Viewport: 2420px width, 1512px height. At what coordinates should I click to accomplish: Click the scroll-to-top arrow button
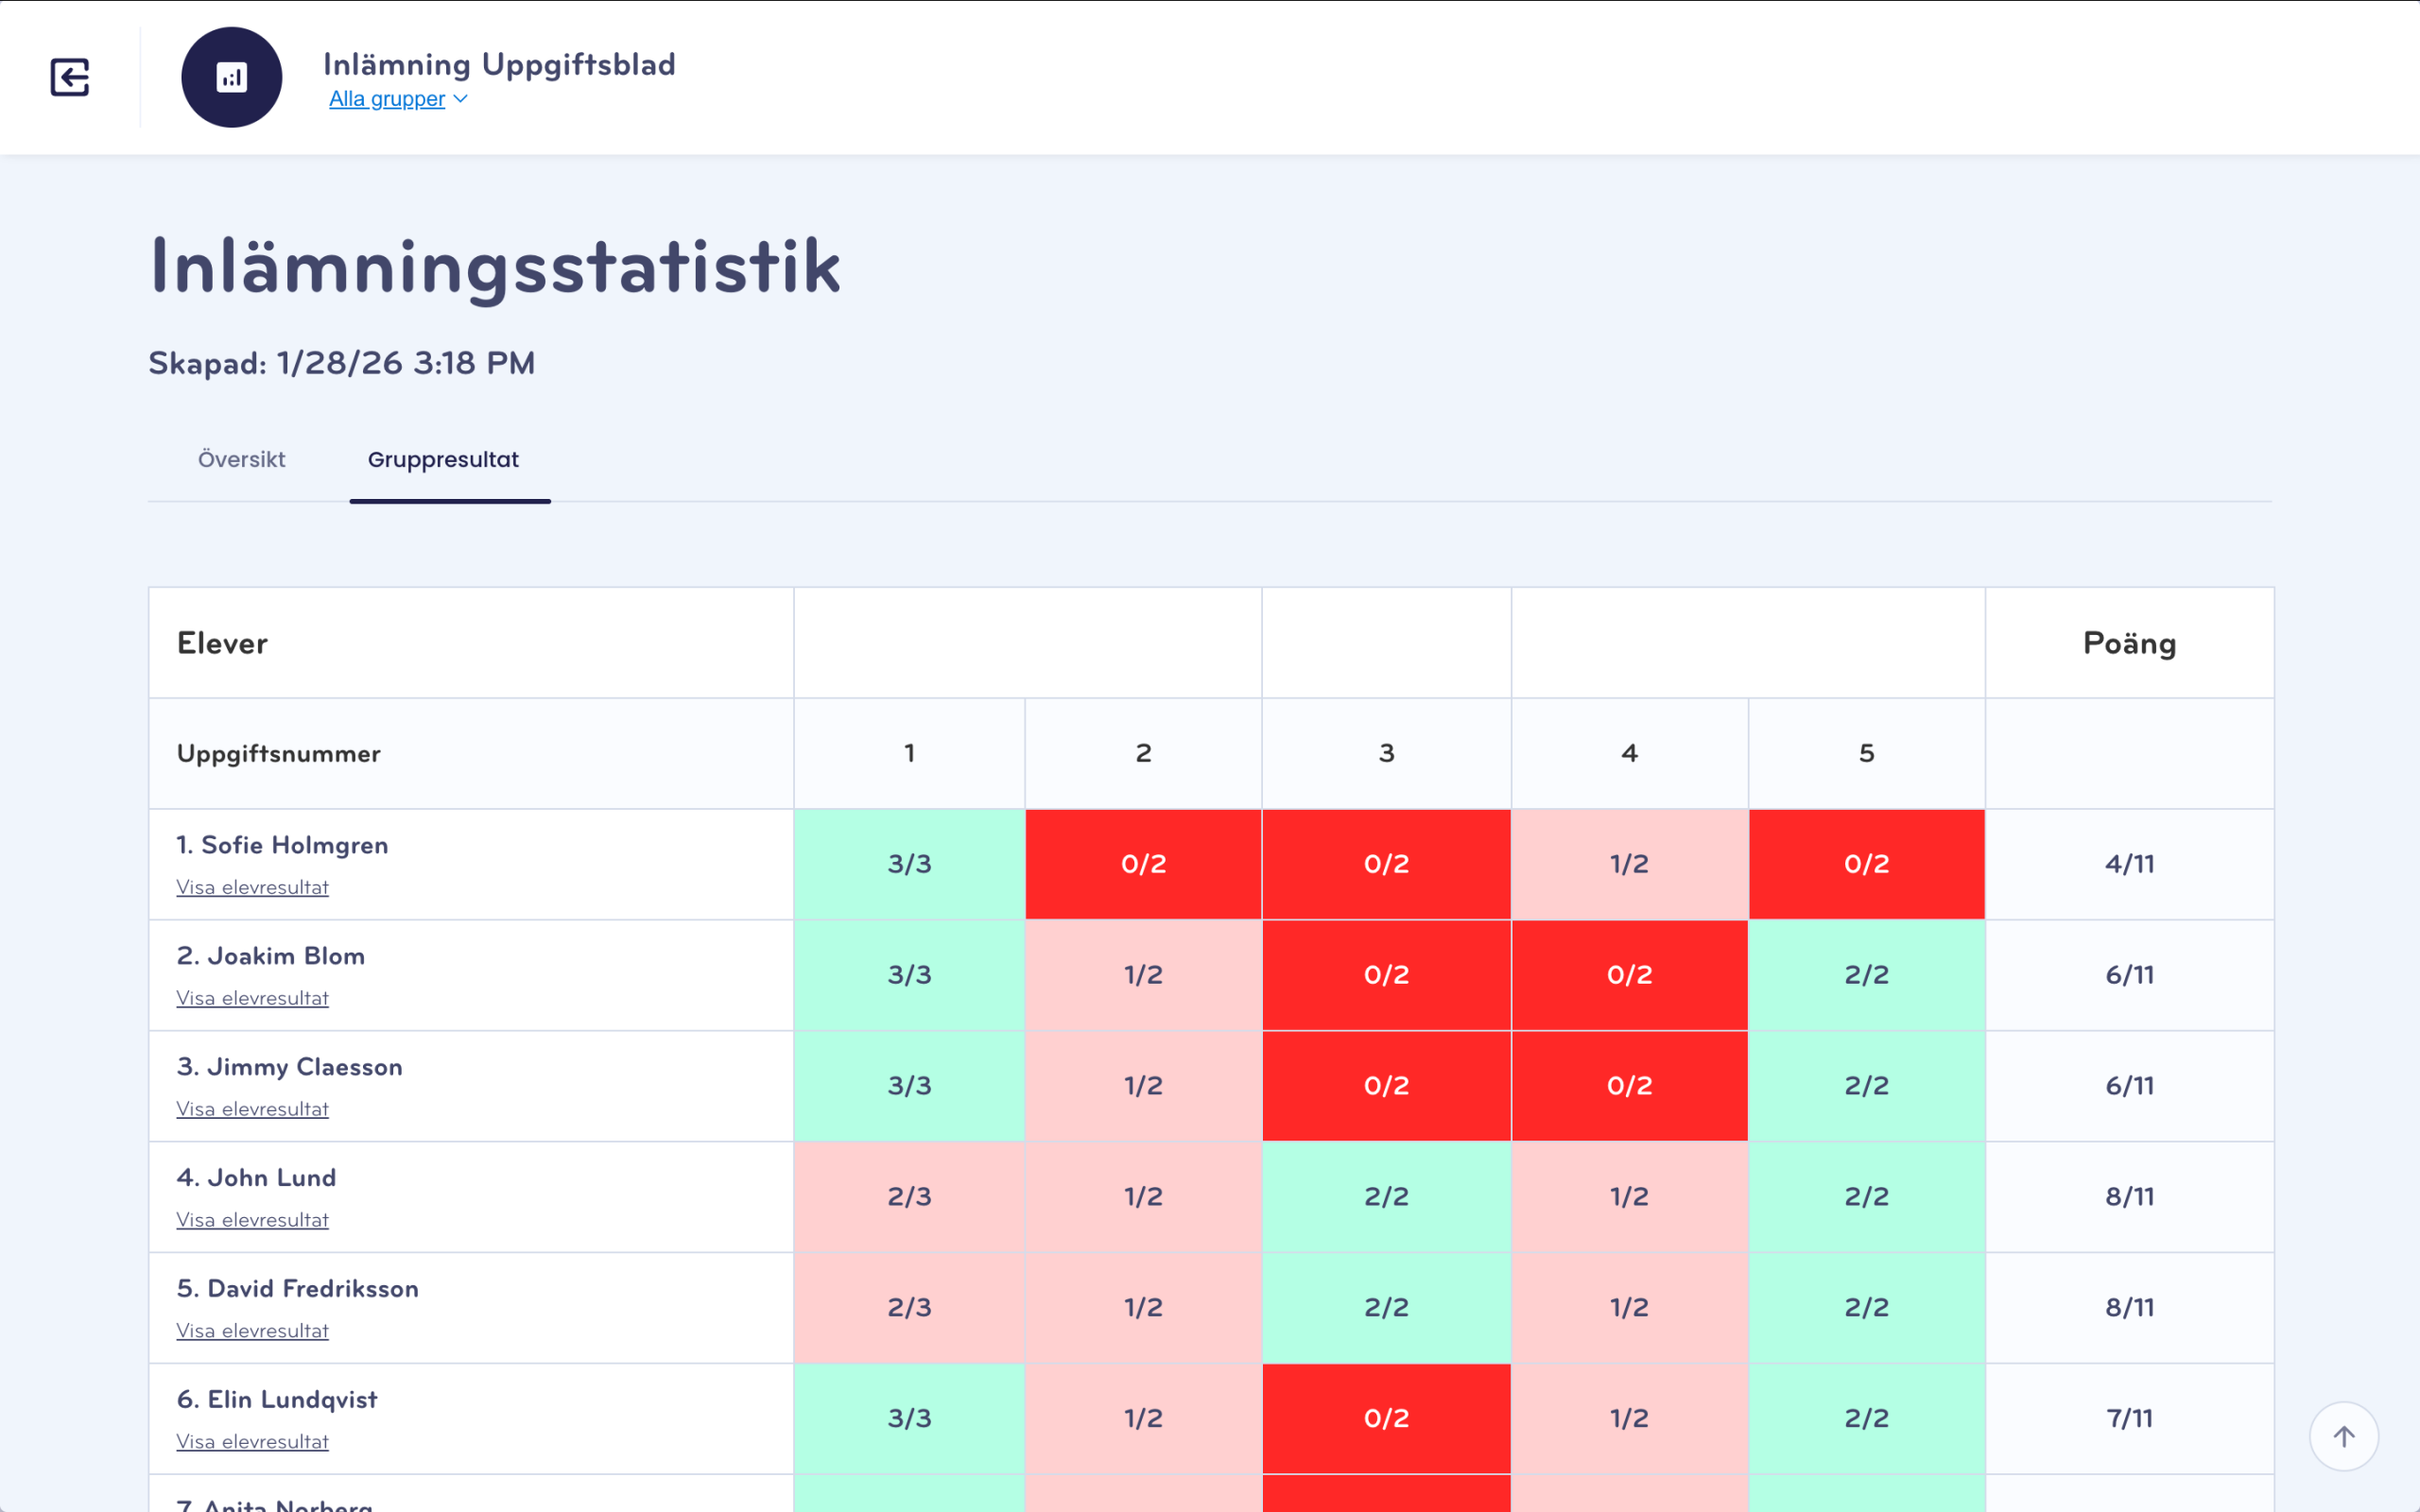2343,1436
